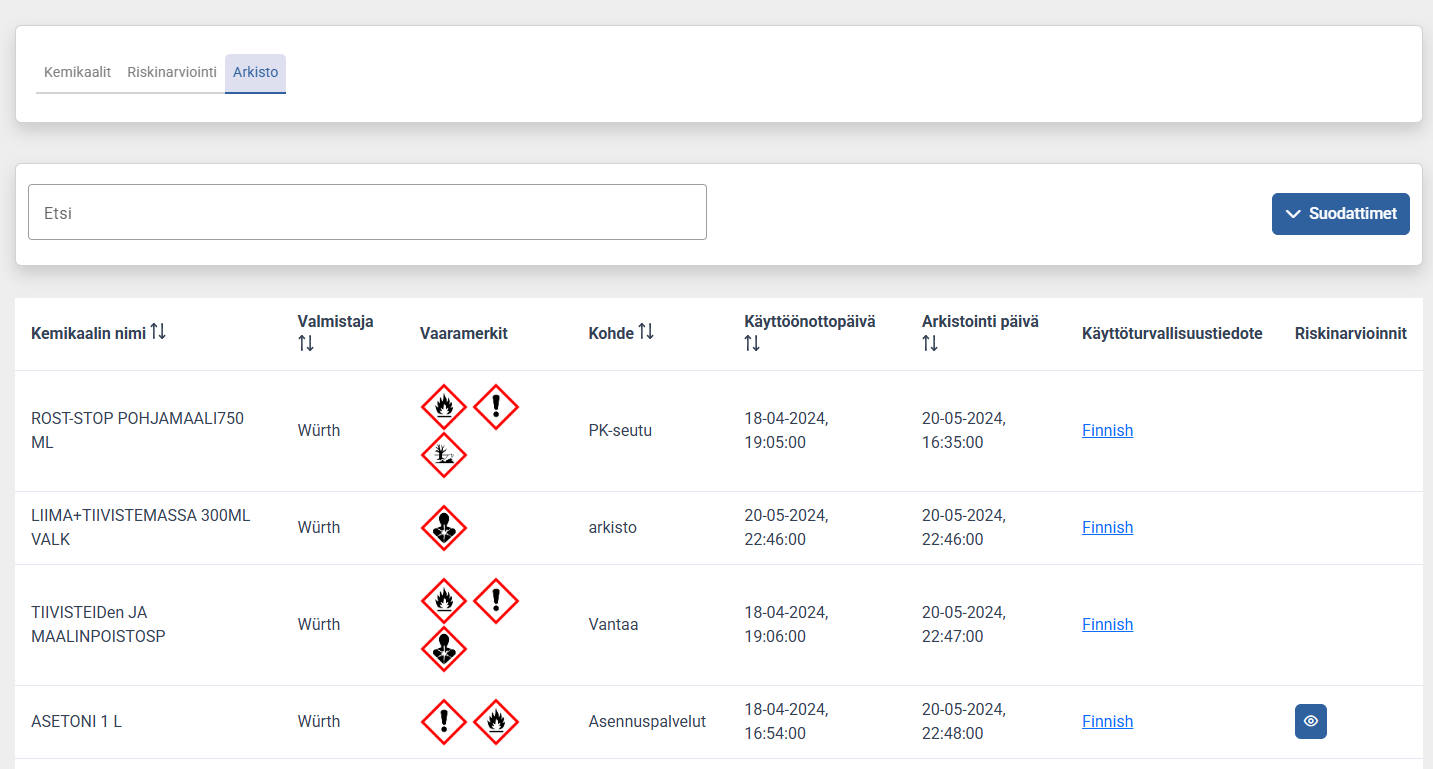Click exclamation hazard symbol for ROST-STOP POHJAMAALI
The width and height of the screenshot is (1433, 769).
coord(495,406)
